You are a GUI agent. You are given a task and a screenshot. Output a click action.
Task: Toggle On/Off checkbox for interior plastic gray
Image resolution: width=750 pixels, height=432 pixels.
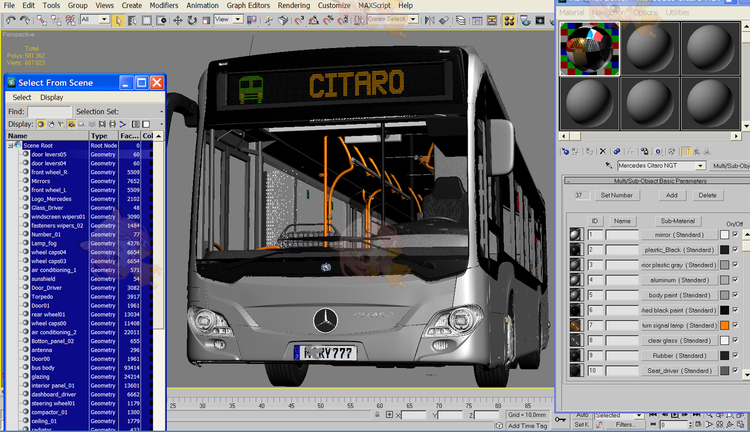tap(735, 265)
